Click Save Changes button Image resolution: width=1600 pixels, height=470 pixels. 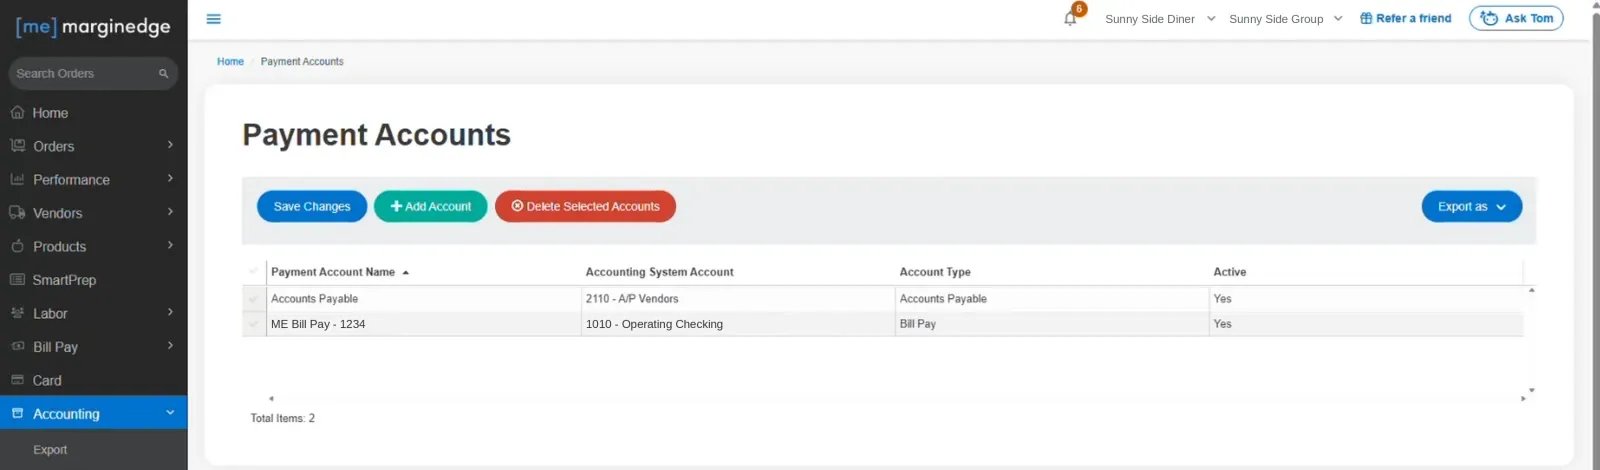tap(312, 206)
